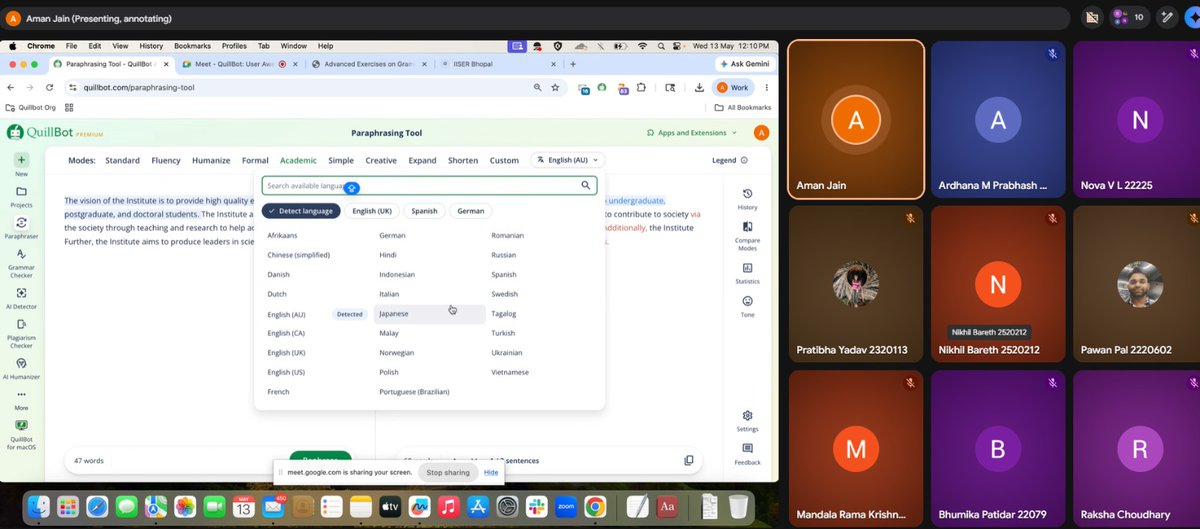Screen dimensions: 1200x529
Task: Open the AI Detector sidebar tool
Action: pyautogui.click(x=21, y=298)
